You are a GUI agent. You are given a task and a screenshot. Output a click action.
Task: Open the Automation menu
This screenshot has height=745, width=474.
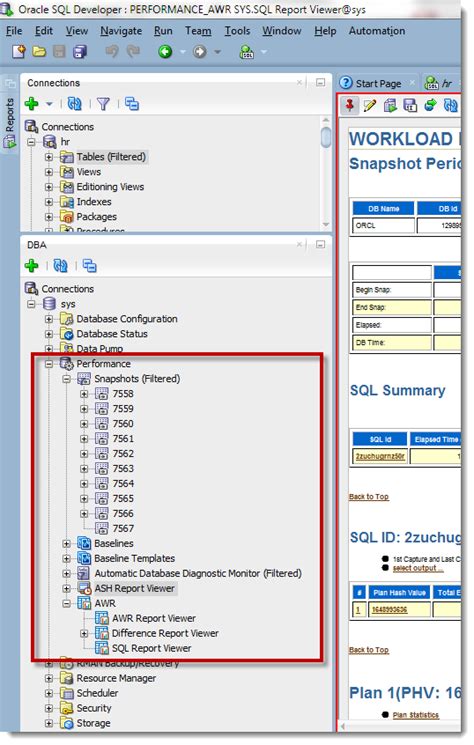click(x=377, y=31)
